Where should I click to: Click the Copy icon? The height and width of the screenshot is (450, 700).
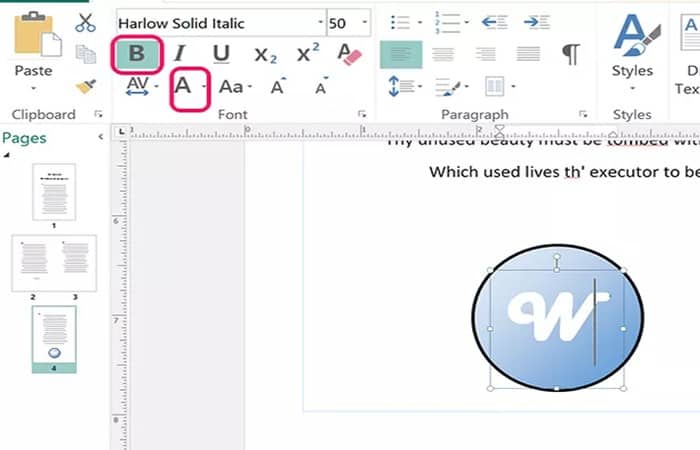pos(85,54)
